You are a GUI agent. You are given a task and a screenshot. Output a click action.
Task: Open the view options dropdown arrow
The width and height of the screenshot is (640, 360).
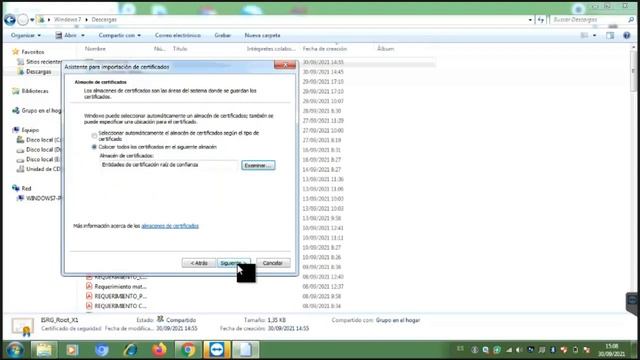click(x=594, y=36)
